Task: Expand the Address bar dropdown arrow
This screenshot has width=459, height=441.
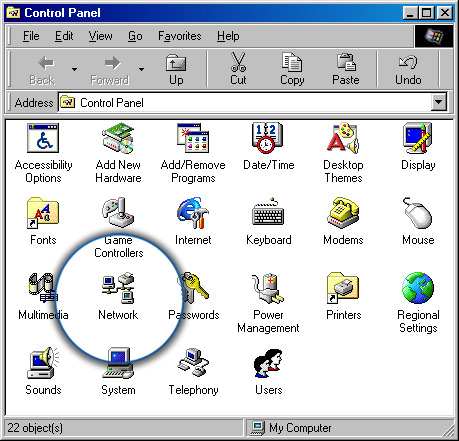Action: pos(439,102)
